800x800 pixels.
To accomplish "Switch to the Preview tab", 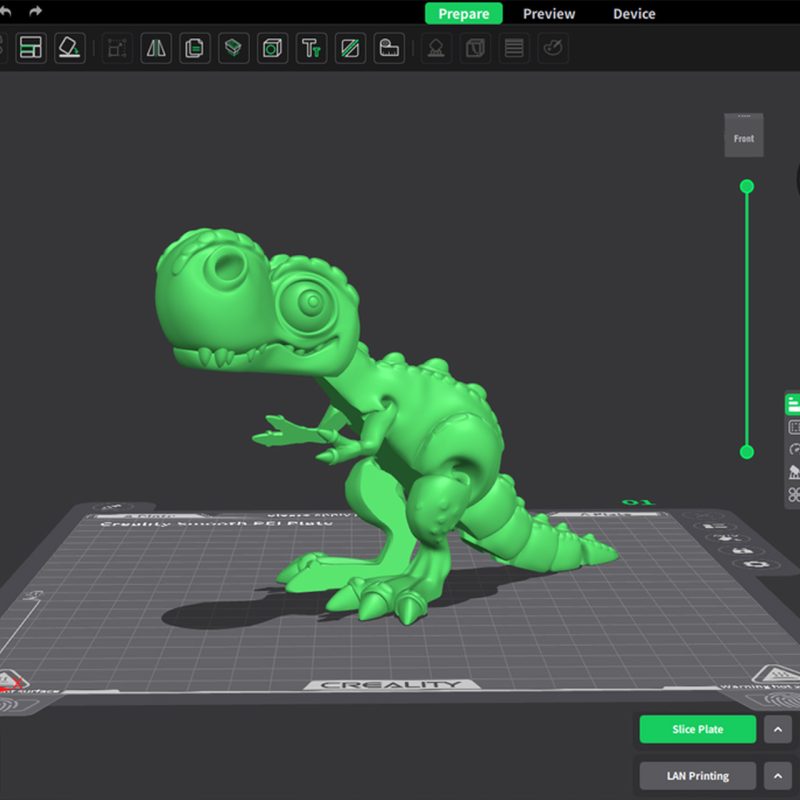I will (x=549, y=13).
